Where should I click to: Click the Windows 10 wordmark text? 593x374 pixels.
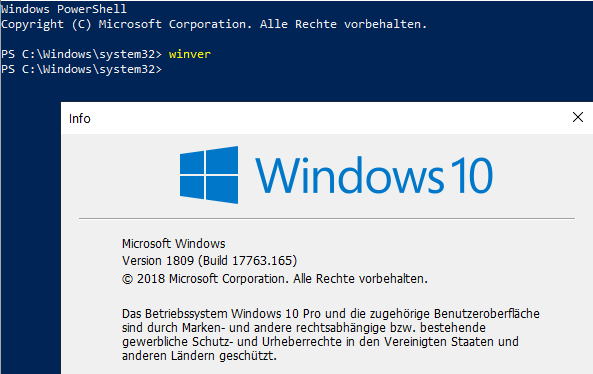coord(374,175)
